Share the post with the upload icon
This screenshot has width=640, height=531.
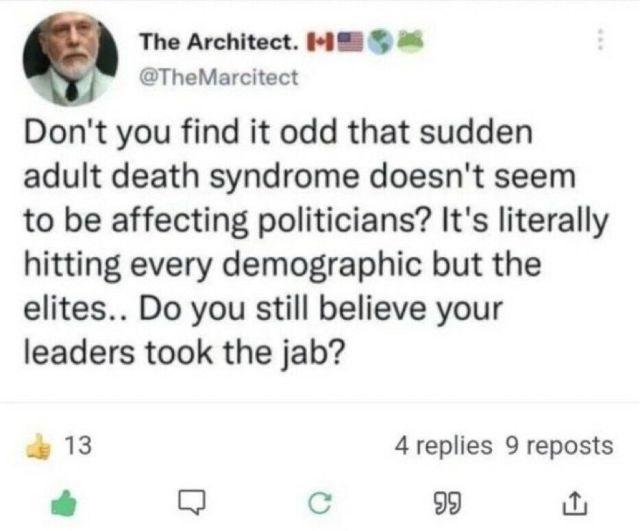(x=575, y=503)
